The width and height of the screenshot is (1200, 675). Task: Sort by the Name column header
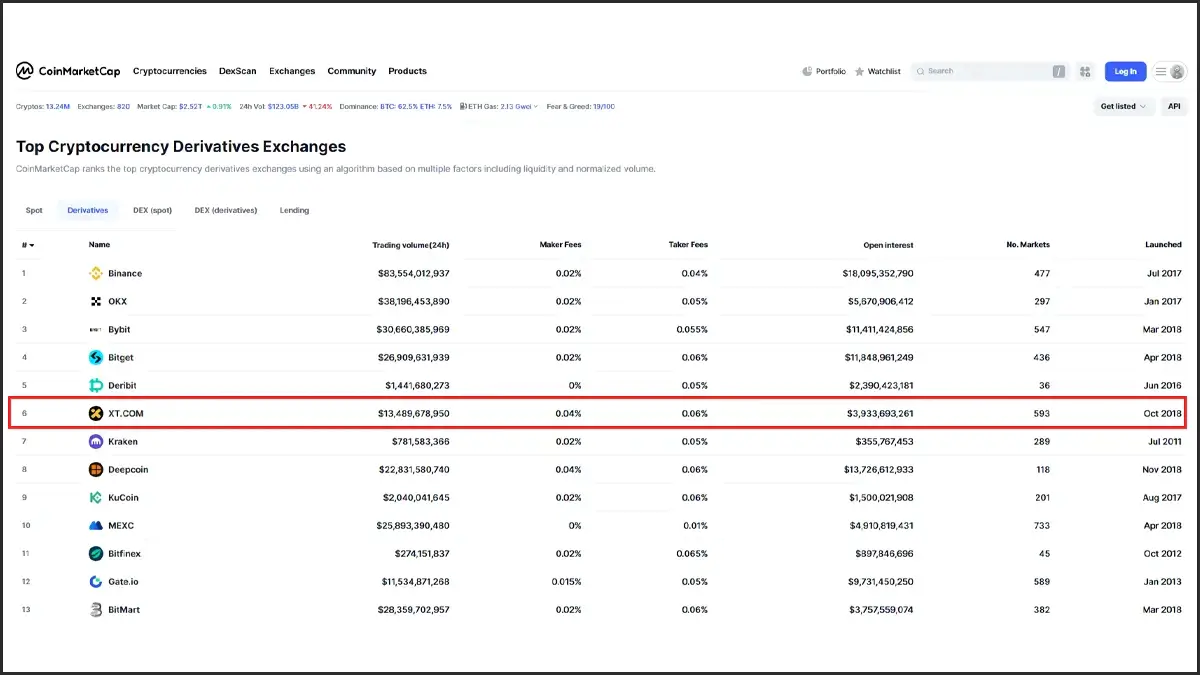pyautogui.click(x=99, y=245)
